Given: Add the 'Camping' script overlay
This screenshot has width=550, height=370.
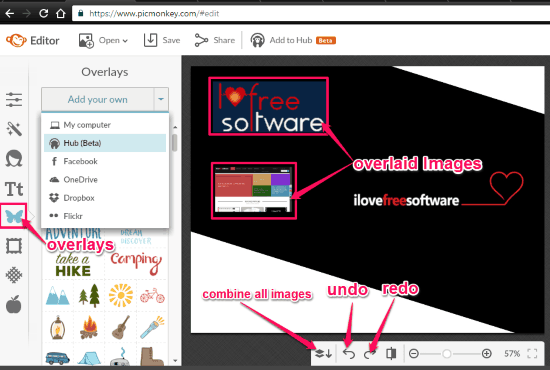Looking at the screenshot, I should pyautogui.click(x=136, y=263).
